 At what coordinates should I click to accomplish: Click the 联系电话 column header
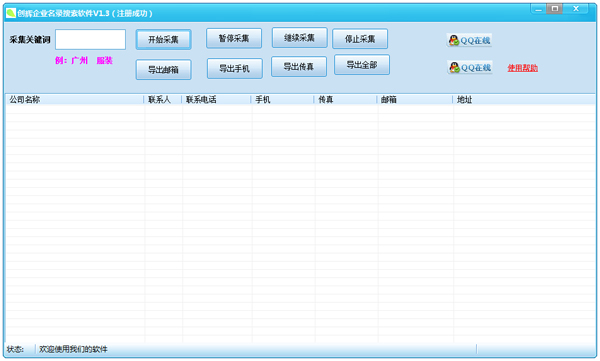click(x=216, y=100)
